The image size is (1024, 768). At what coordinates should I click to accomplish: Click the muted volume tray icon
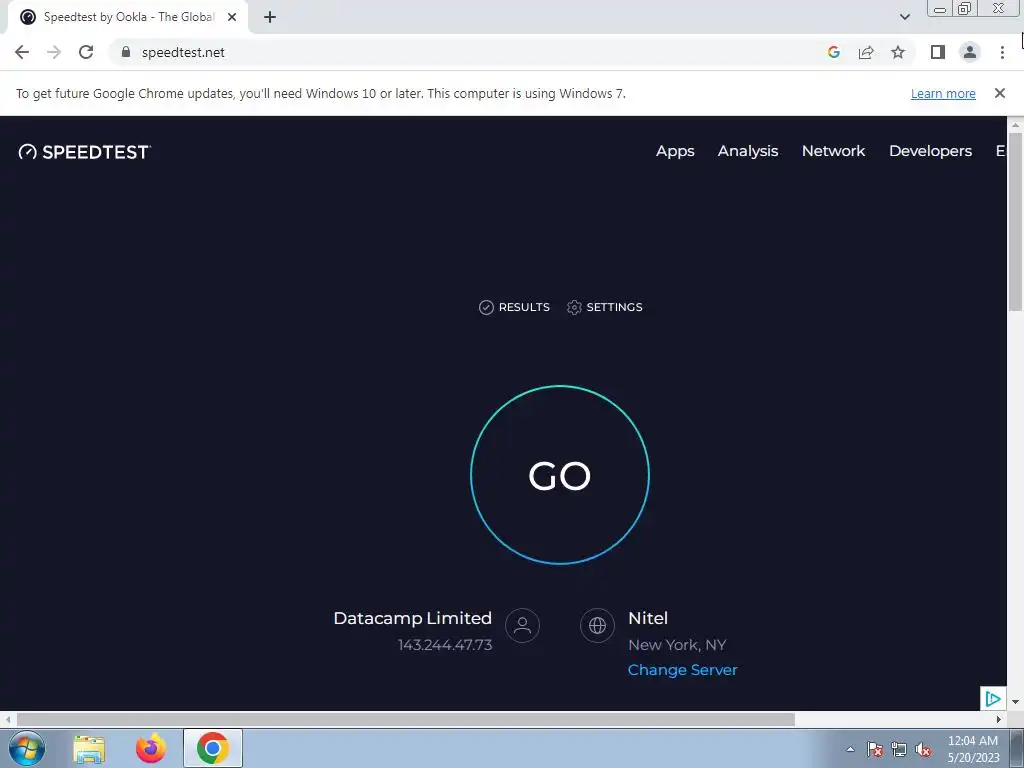point(923,749)
